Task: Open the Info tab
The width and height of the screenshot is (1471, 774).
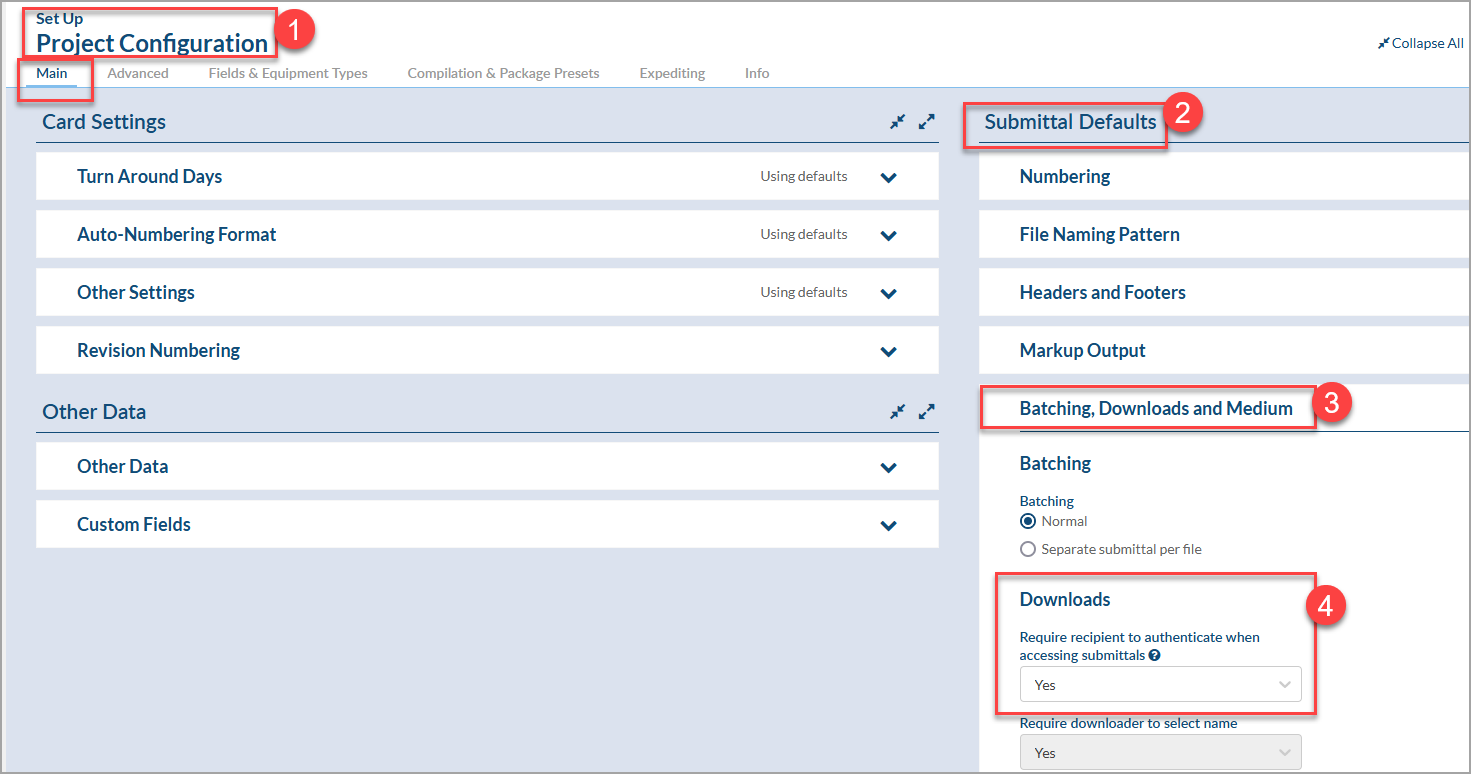Action: click(x=757, y=73)
